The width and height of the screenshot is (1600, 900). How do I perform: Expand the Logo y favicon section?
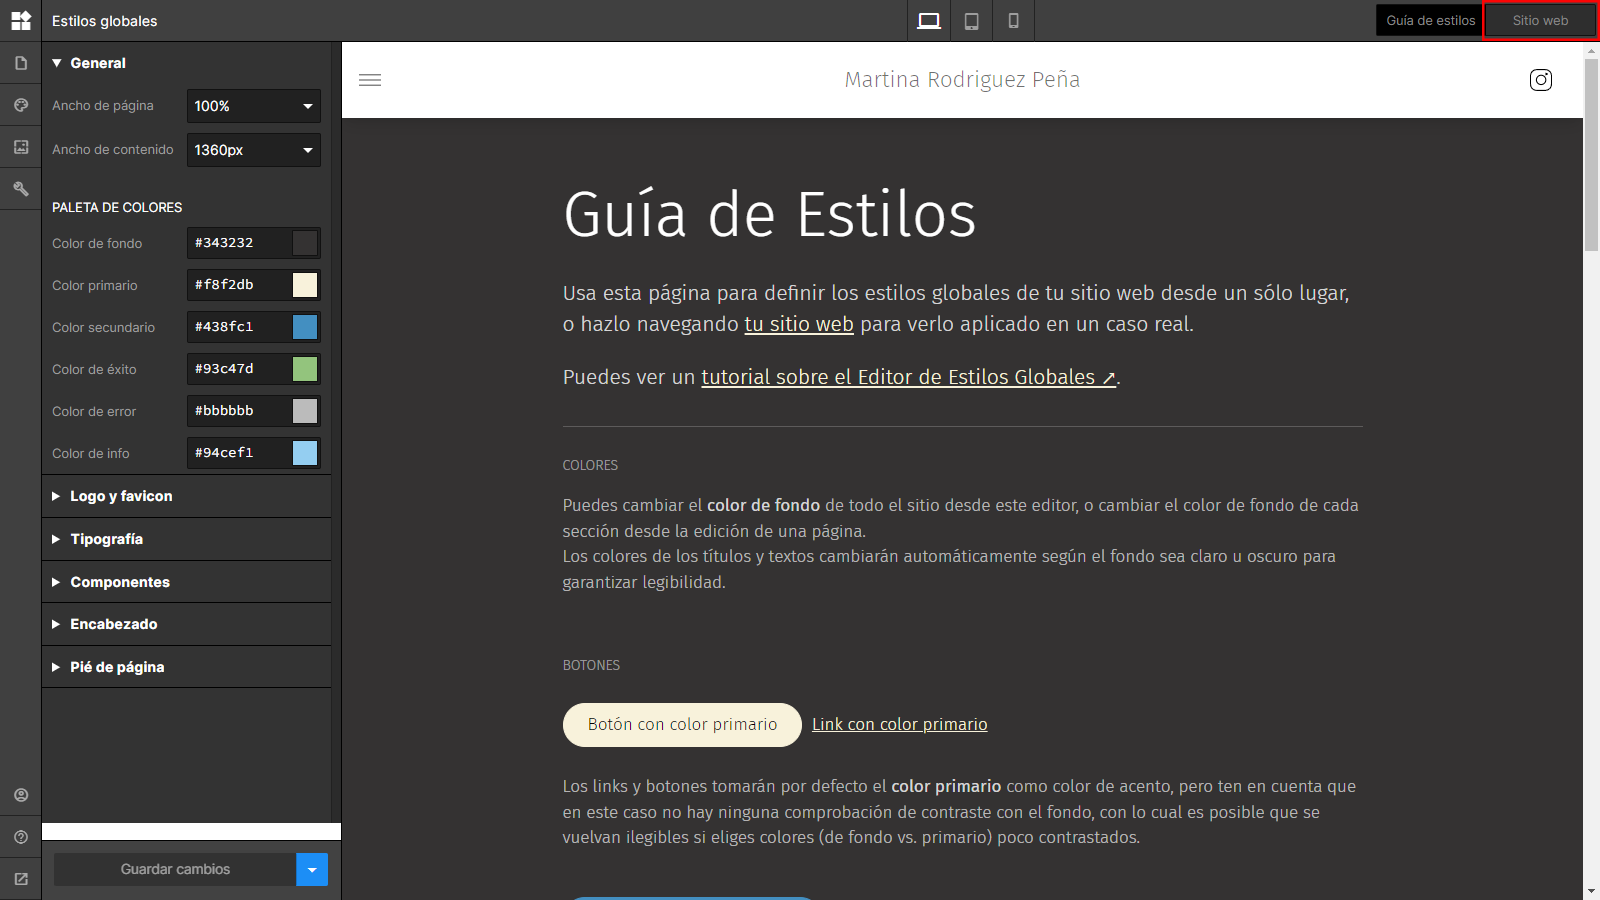coord(186,496)
